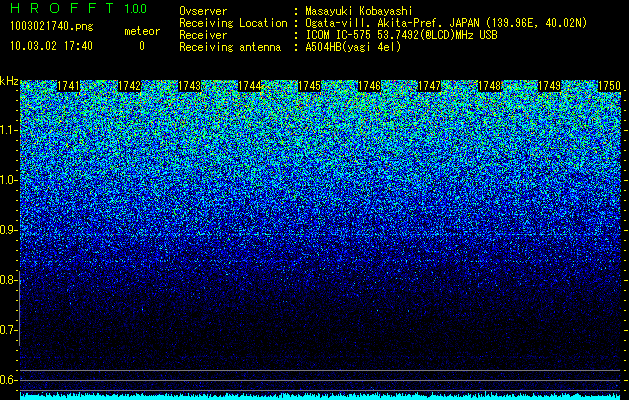629x400 pixels.
Task: Click the meteor label
Action: (142, 31)
